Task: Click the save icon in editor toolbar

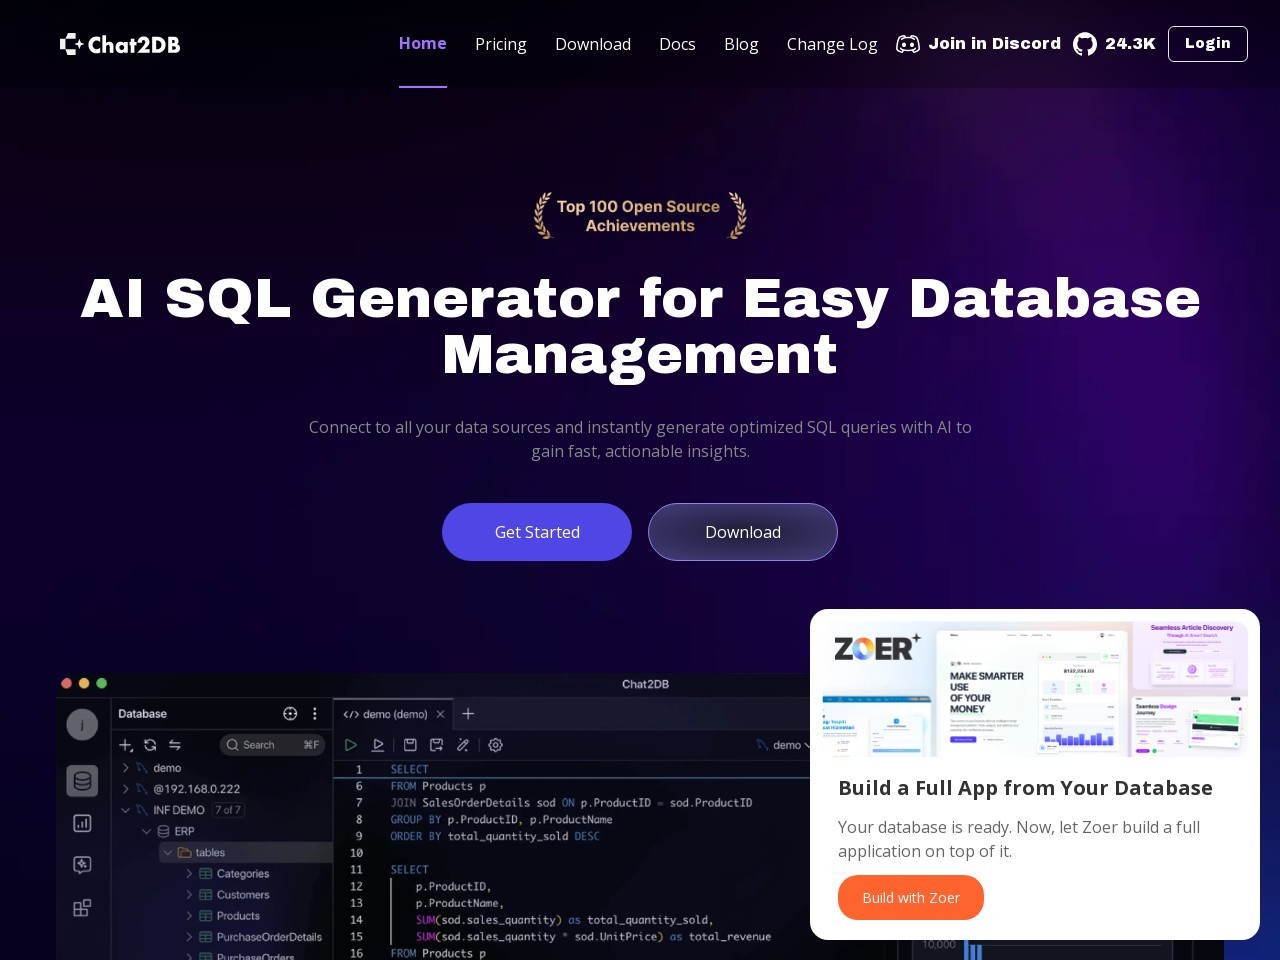Action: [x=410, y=745]
